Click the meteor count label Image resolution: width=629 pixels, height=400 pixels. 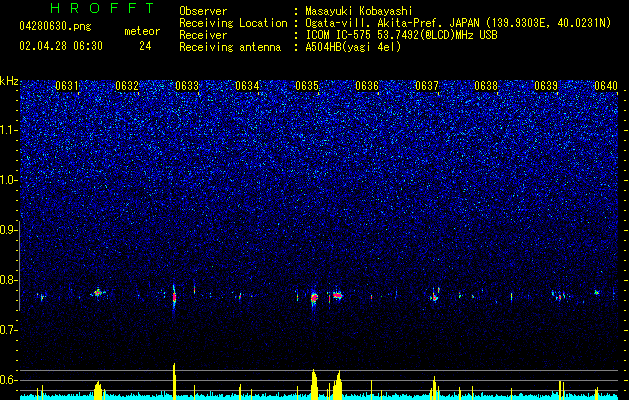pos(142,31)
